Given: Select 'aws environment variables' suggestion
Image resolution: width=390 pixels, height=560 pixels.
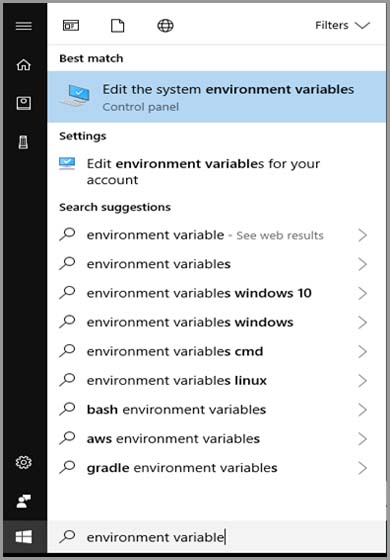Looking at the screenshot, I should pyautogui.click(x=217, y=439).
